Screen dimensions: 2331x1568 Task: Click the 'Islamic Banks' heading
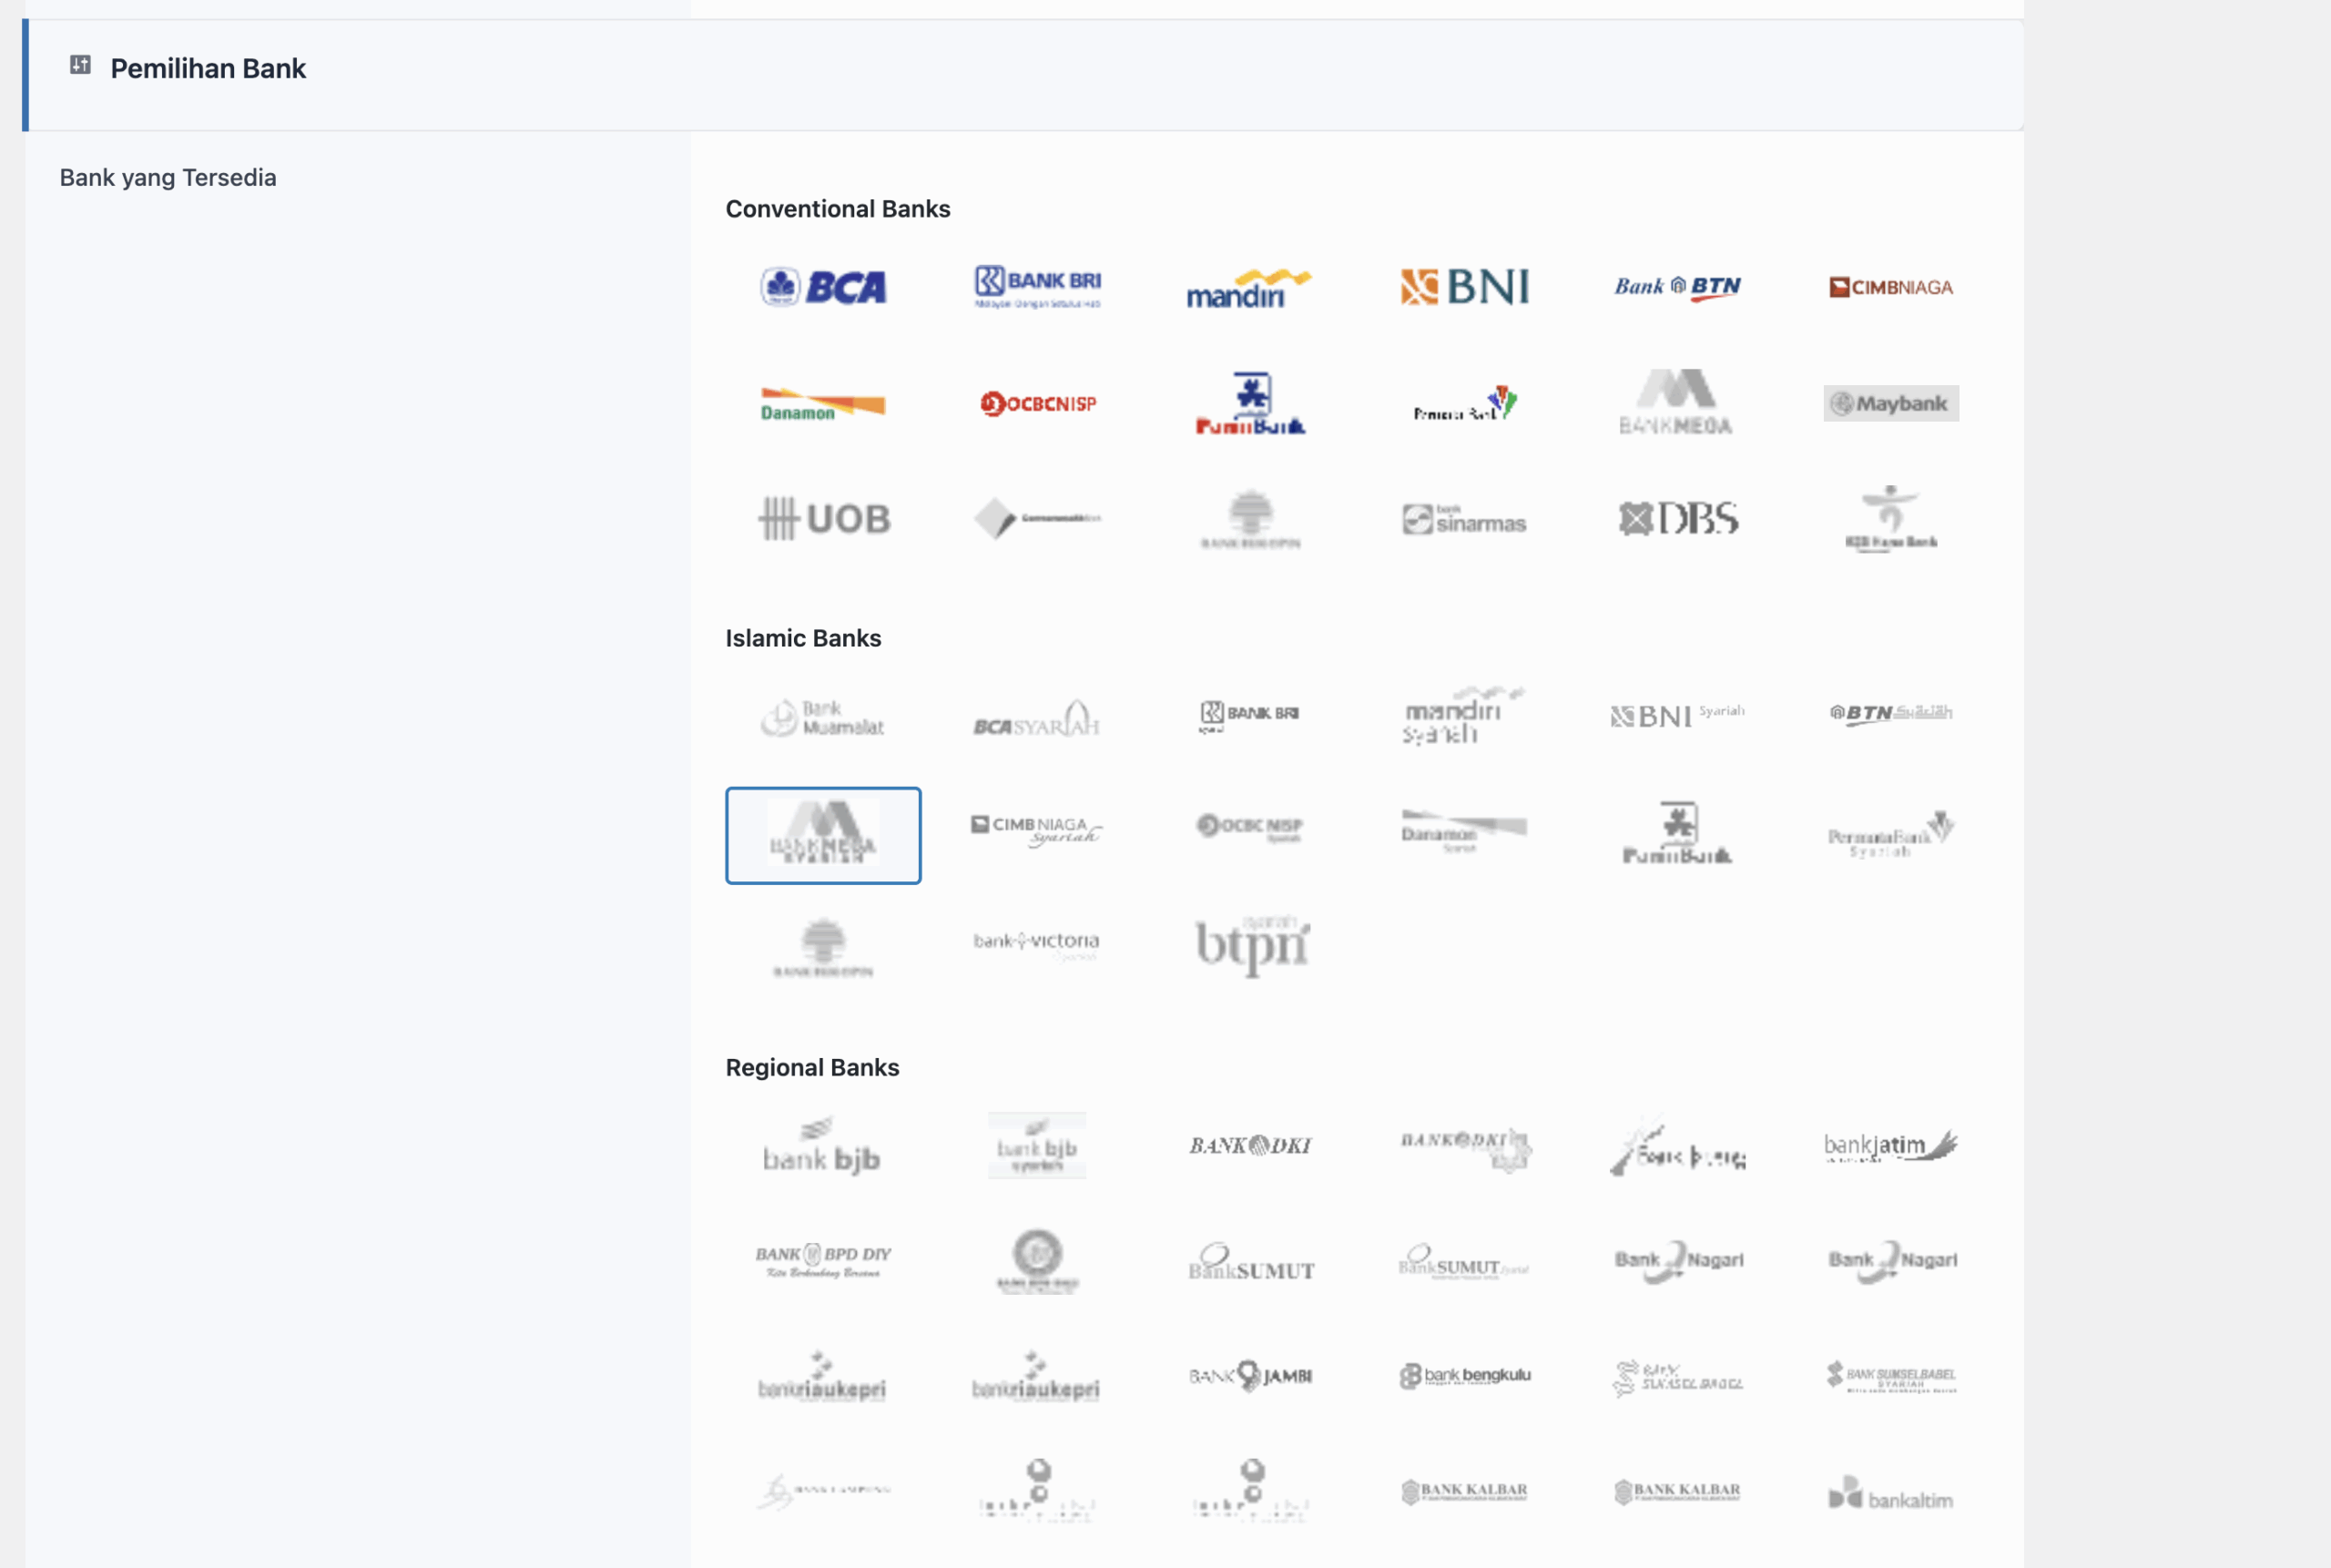coord(803,638)
